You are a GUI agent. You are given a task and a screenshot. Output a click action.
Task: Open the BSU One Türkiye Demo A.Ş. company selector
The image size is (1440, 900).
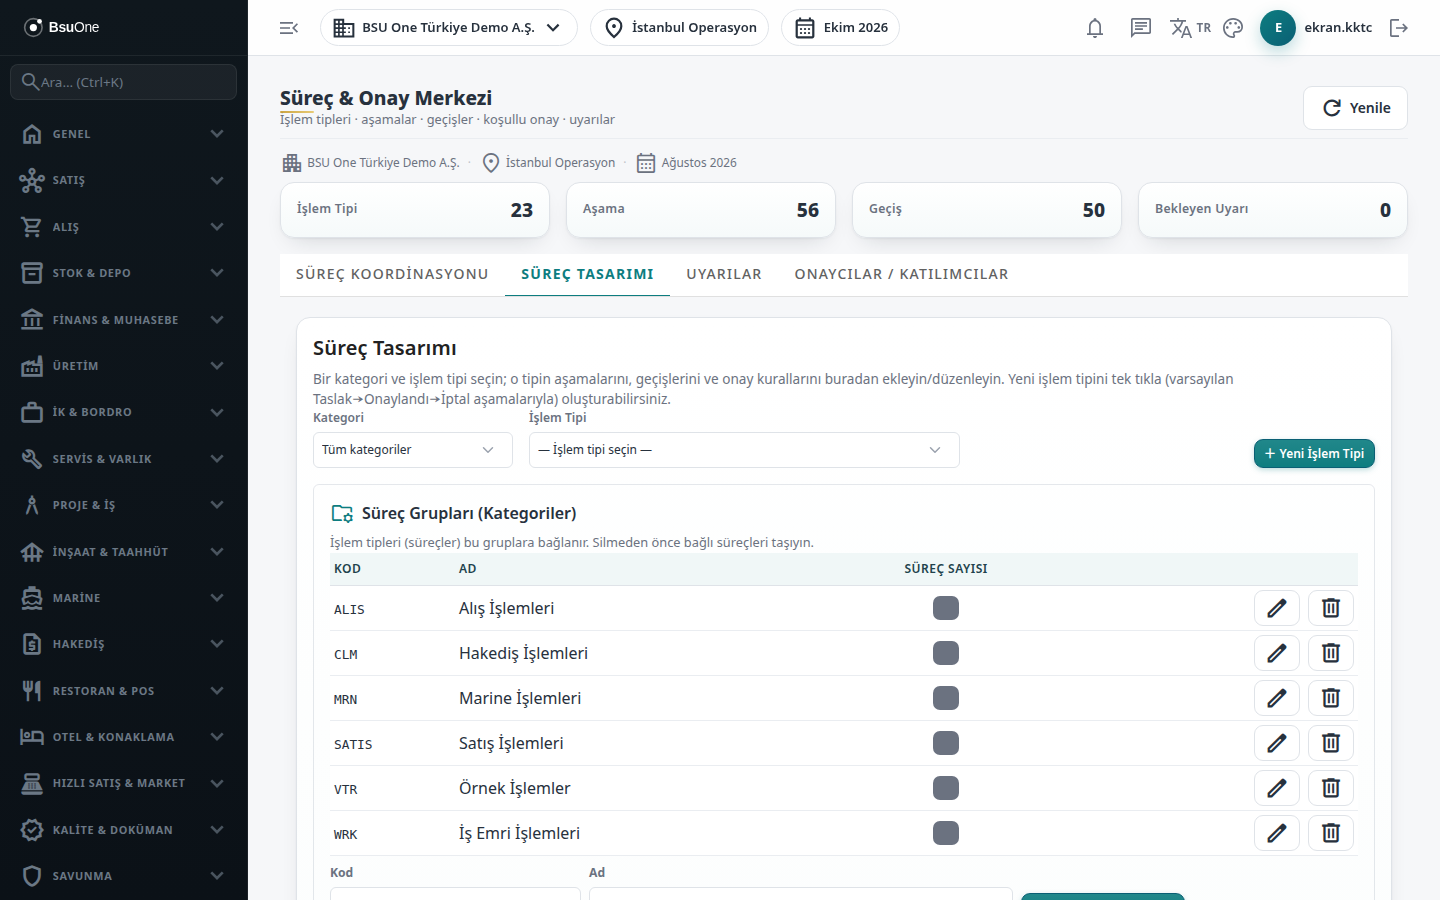pos(449,28)
